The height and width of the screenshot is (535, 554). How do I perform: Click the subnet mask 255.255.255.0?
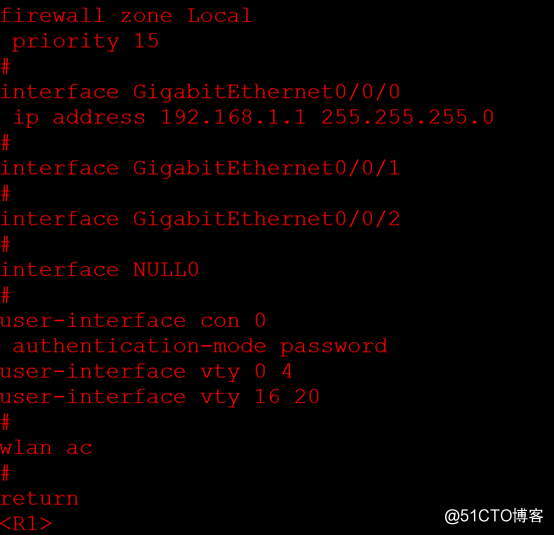[408, 117]
